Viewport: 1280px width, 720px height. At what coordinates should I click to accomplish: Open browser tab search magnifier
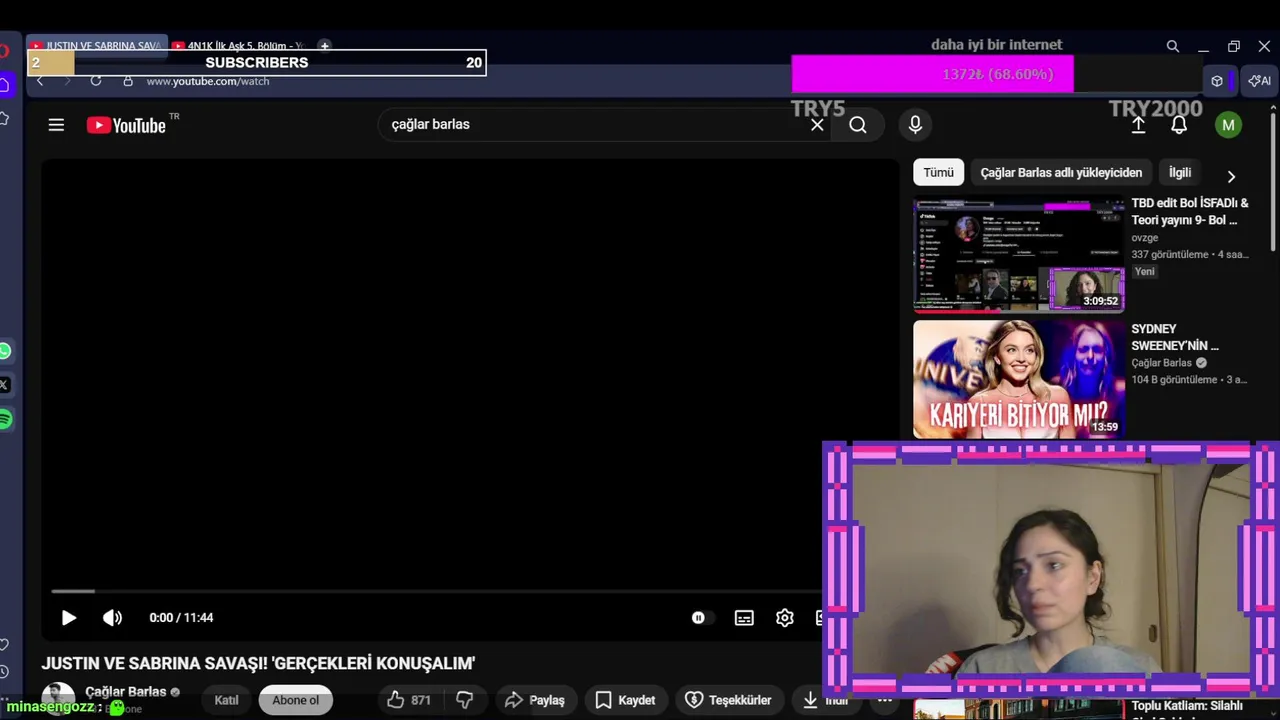coord(1173,46)
